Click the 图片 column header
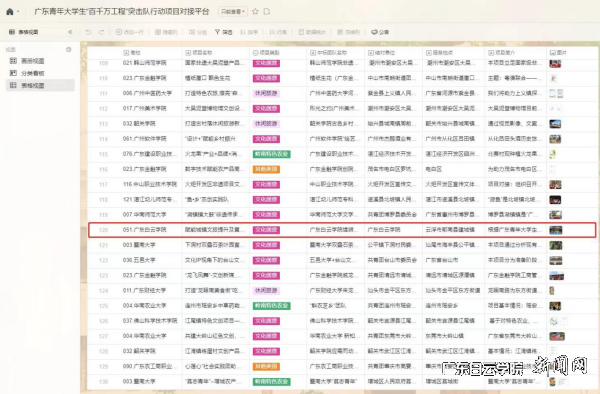 click(x=559, y=53)
